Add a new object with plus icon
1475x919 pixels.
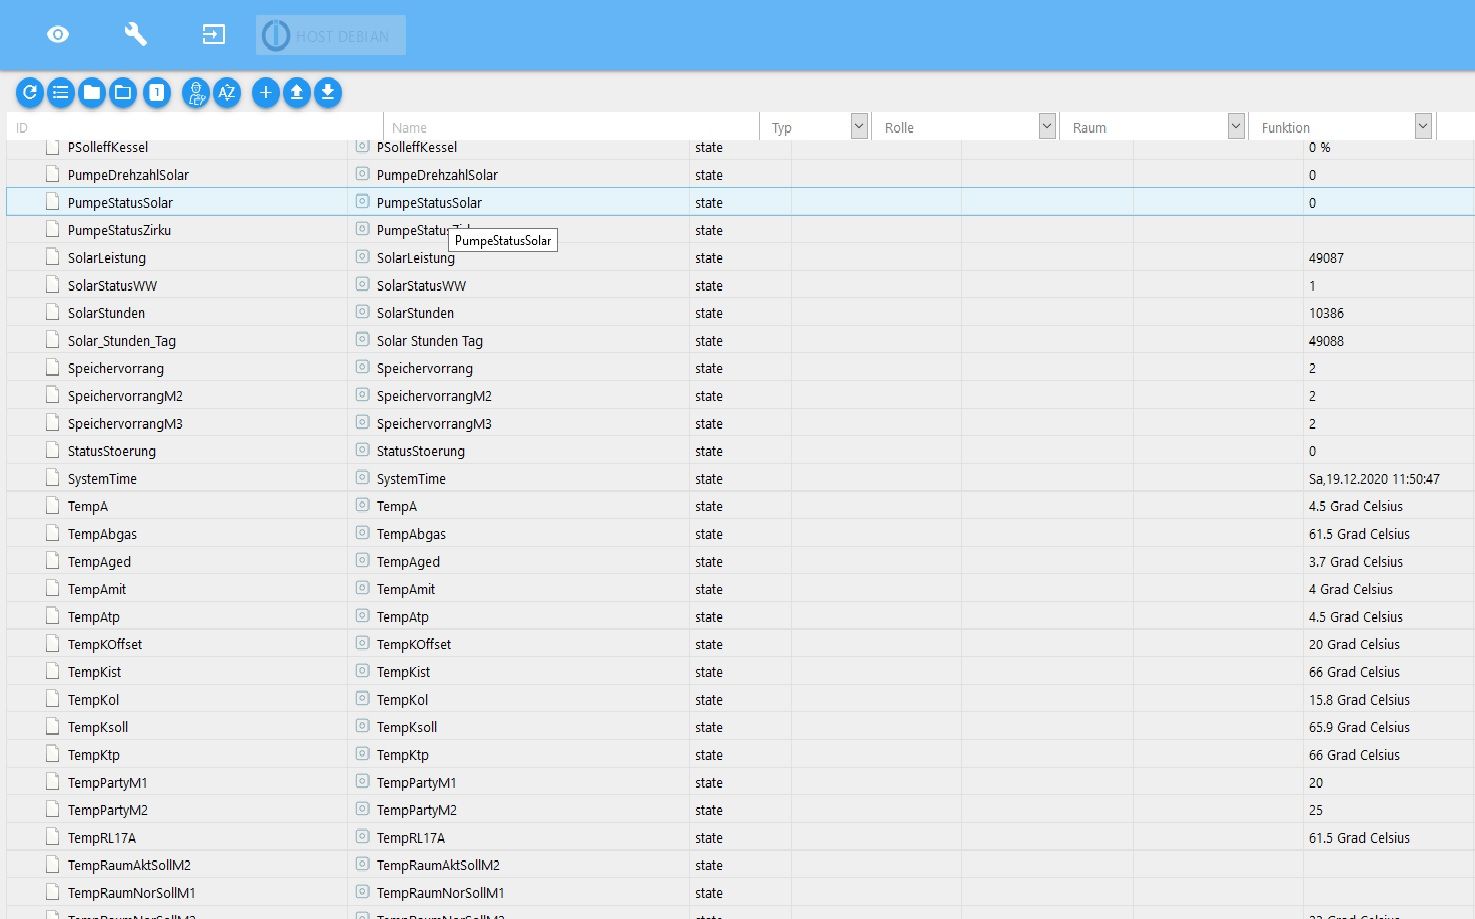click(x=265, y=93)
